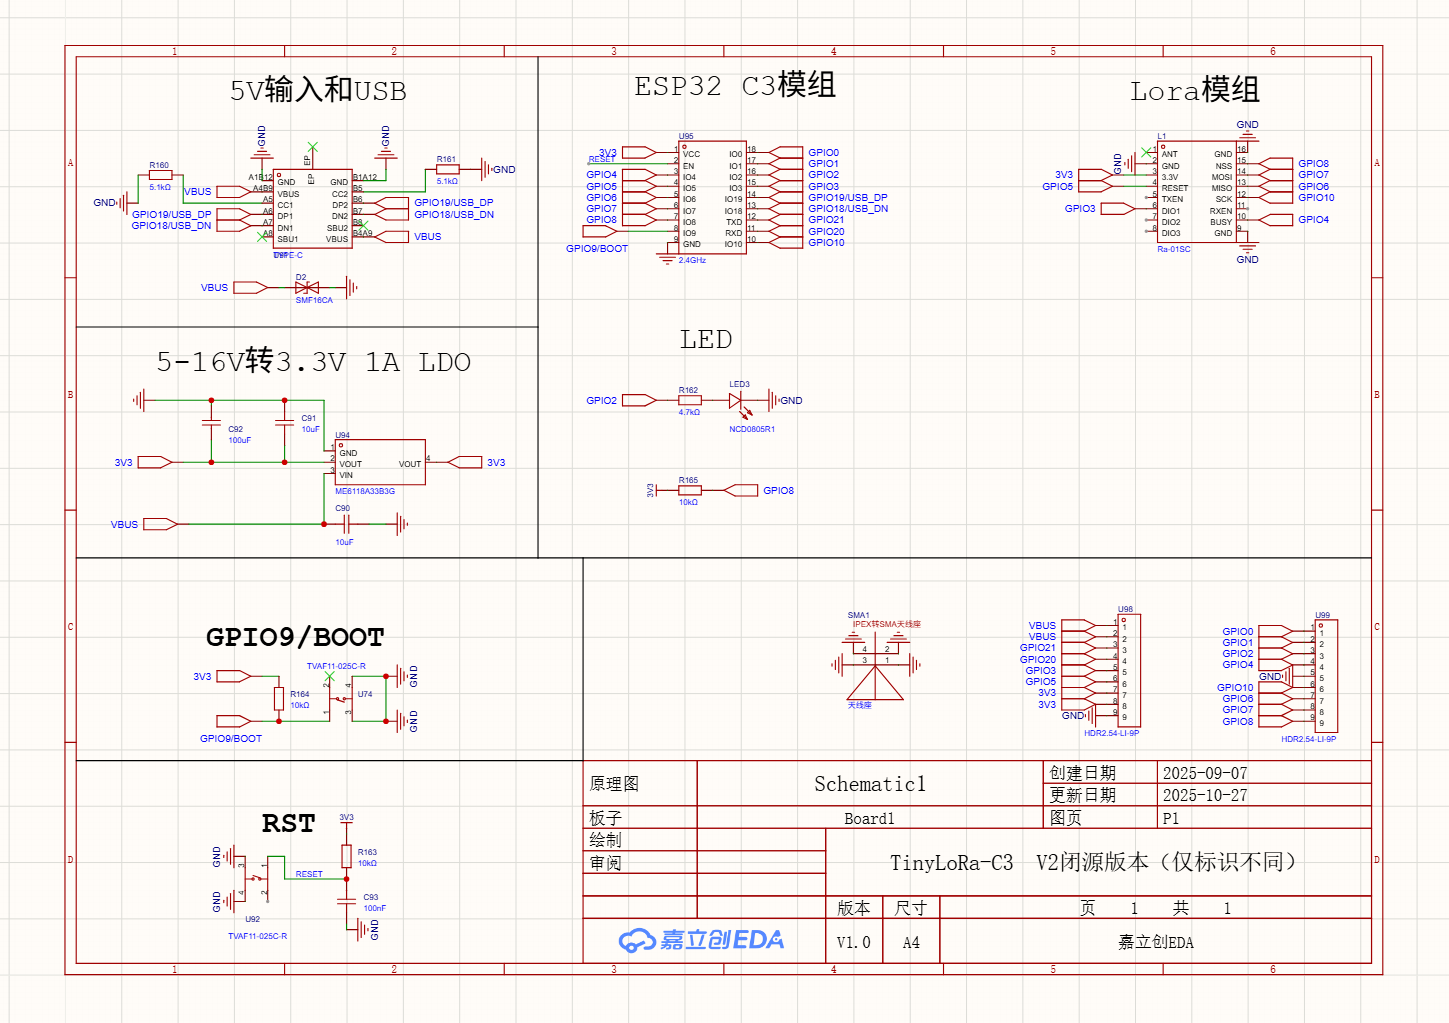The width and height of the screenshot is (1449, 1023).
Task: Click the 'Board1' field in title block
Action: 869,819
